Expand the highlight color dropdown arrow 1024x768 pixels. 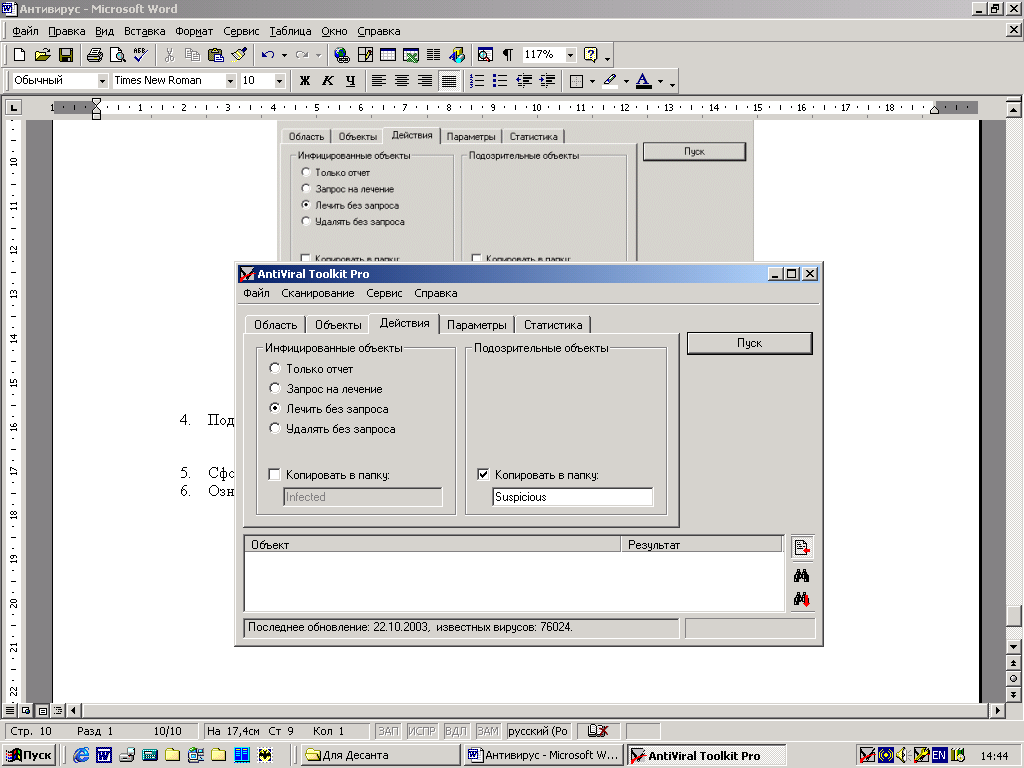pos(626,81)
